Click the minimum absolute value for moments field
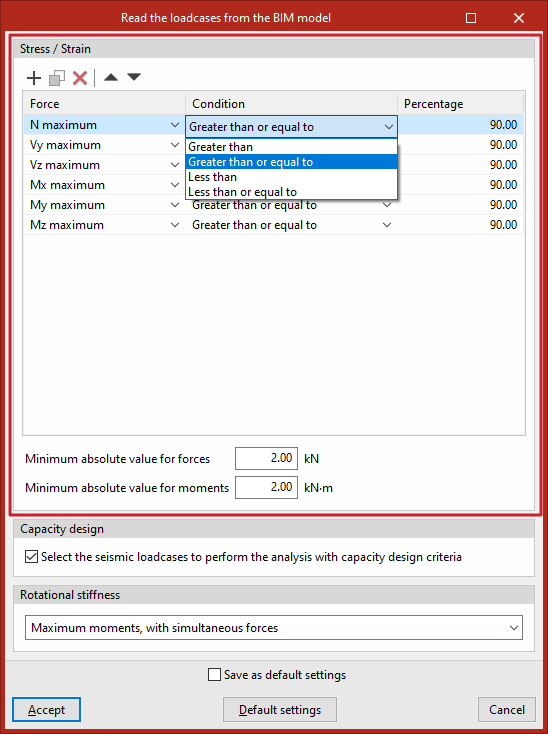548x734 pixels. [266, 487]
